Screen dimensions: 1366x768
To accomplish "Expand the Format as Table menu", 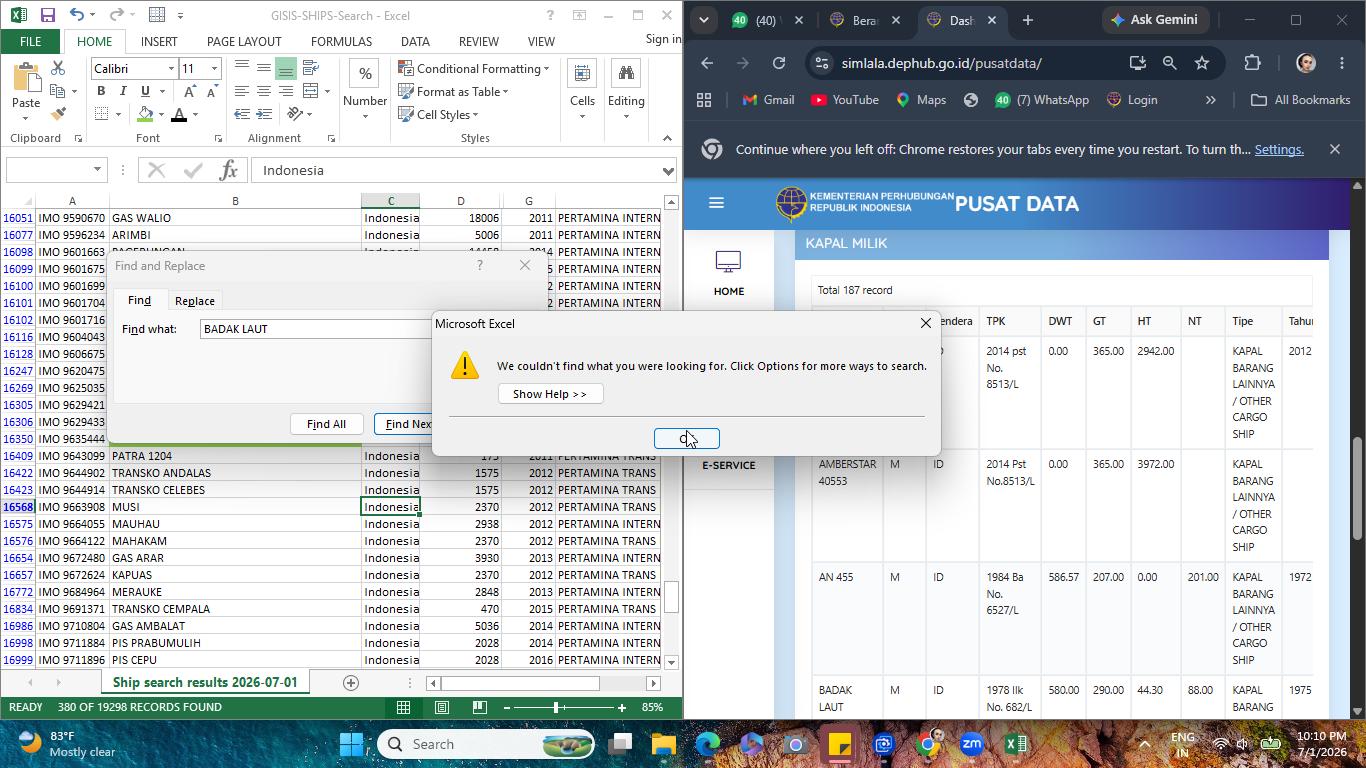I will [454, 91].
